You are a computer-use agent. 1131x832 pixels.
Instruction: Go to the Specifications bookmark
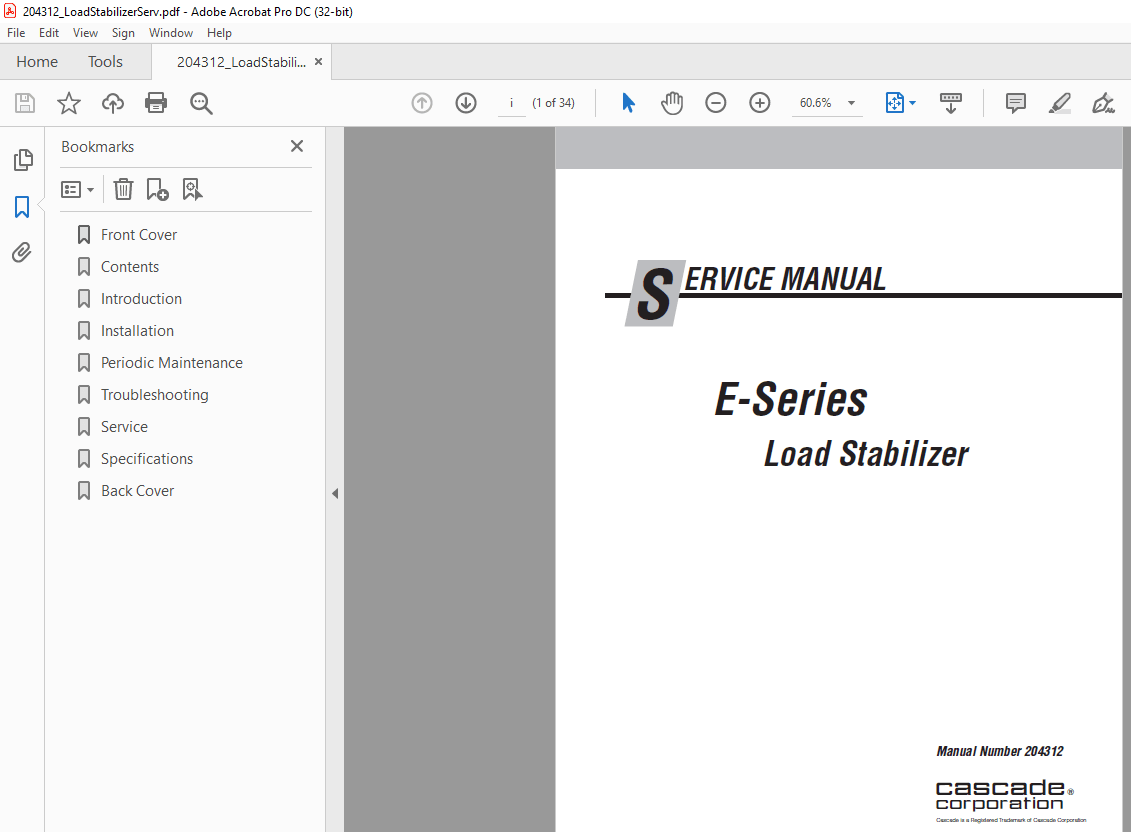(x=147, y=458)
